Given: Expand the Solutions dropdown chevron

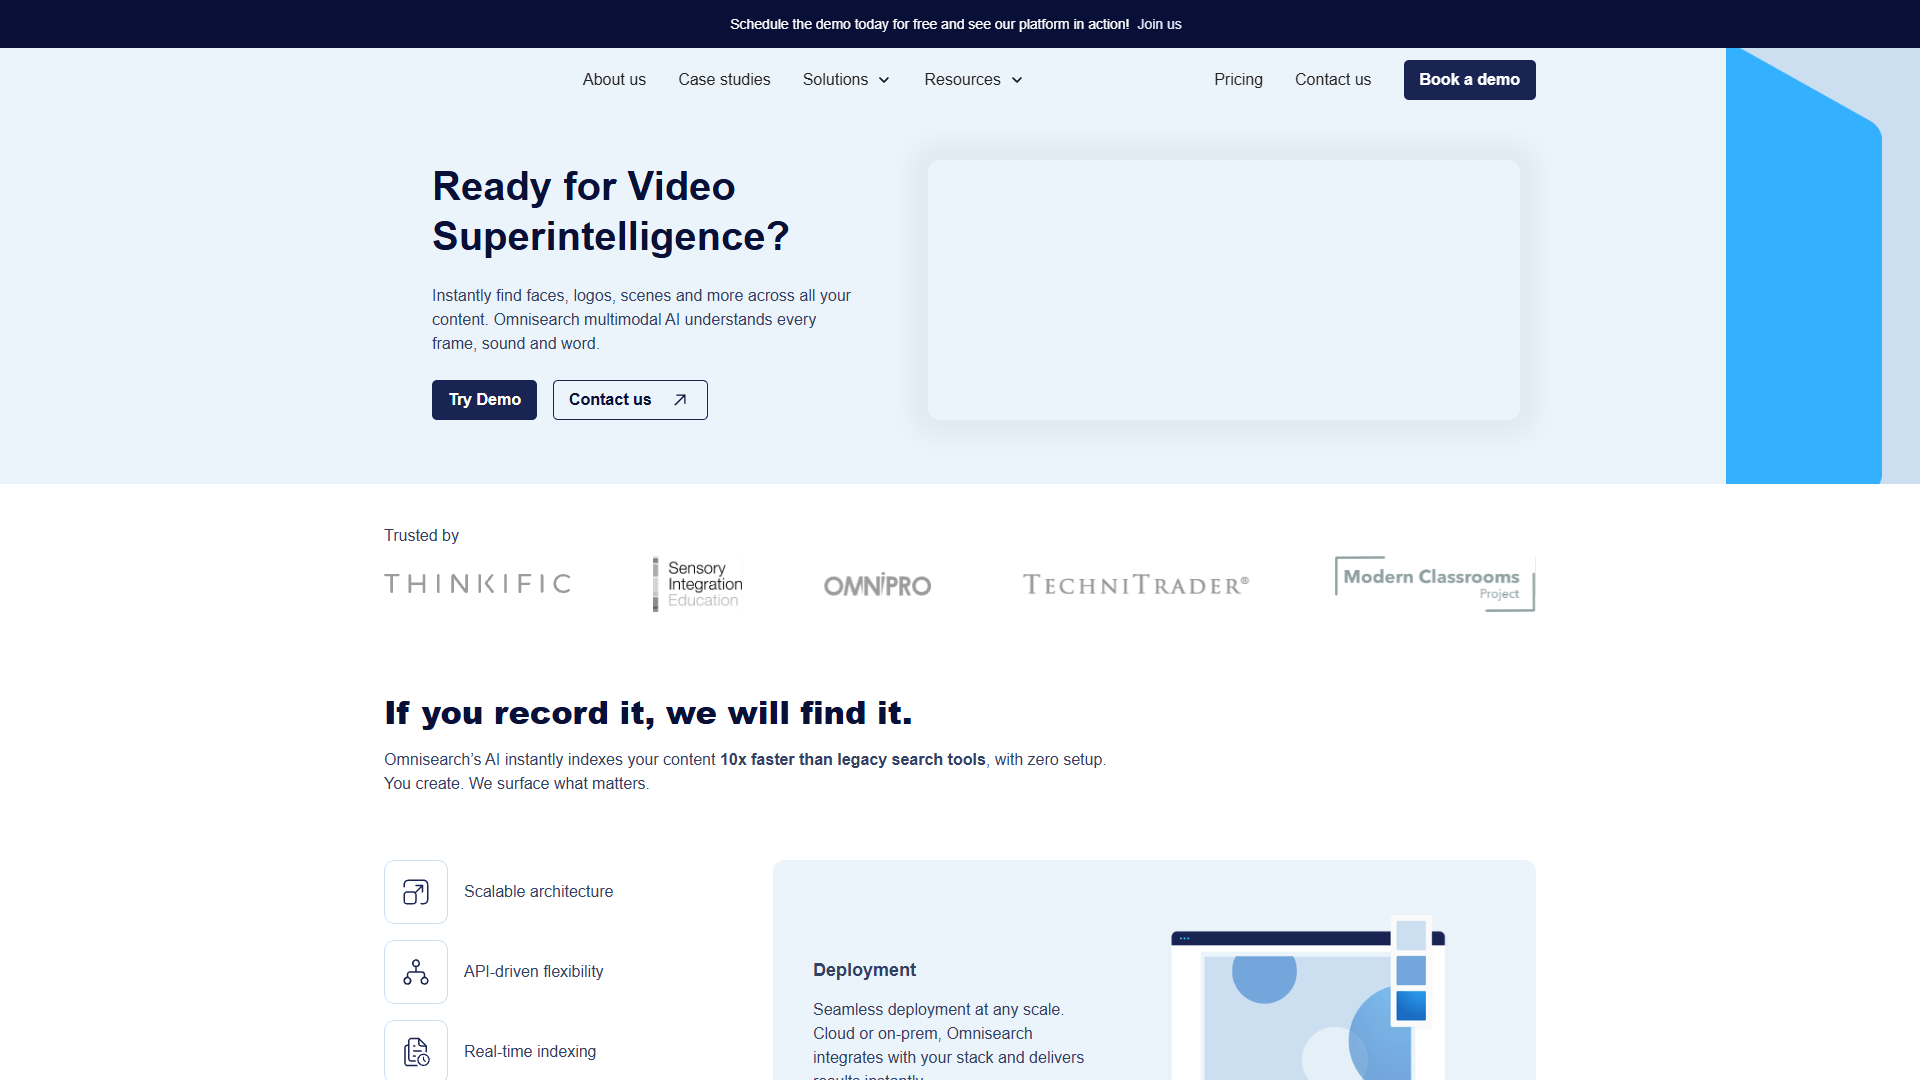Looking at the screenshot, I should tap(884, 80).
